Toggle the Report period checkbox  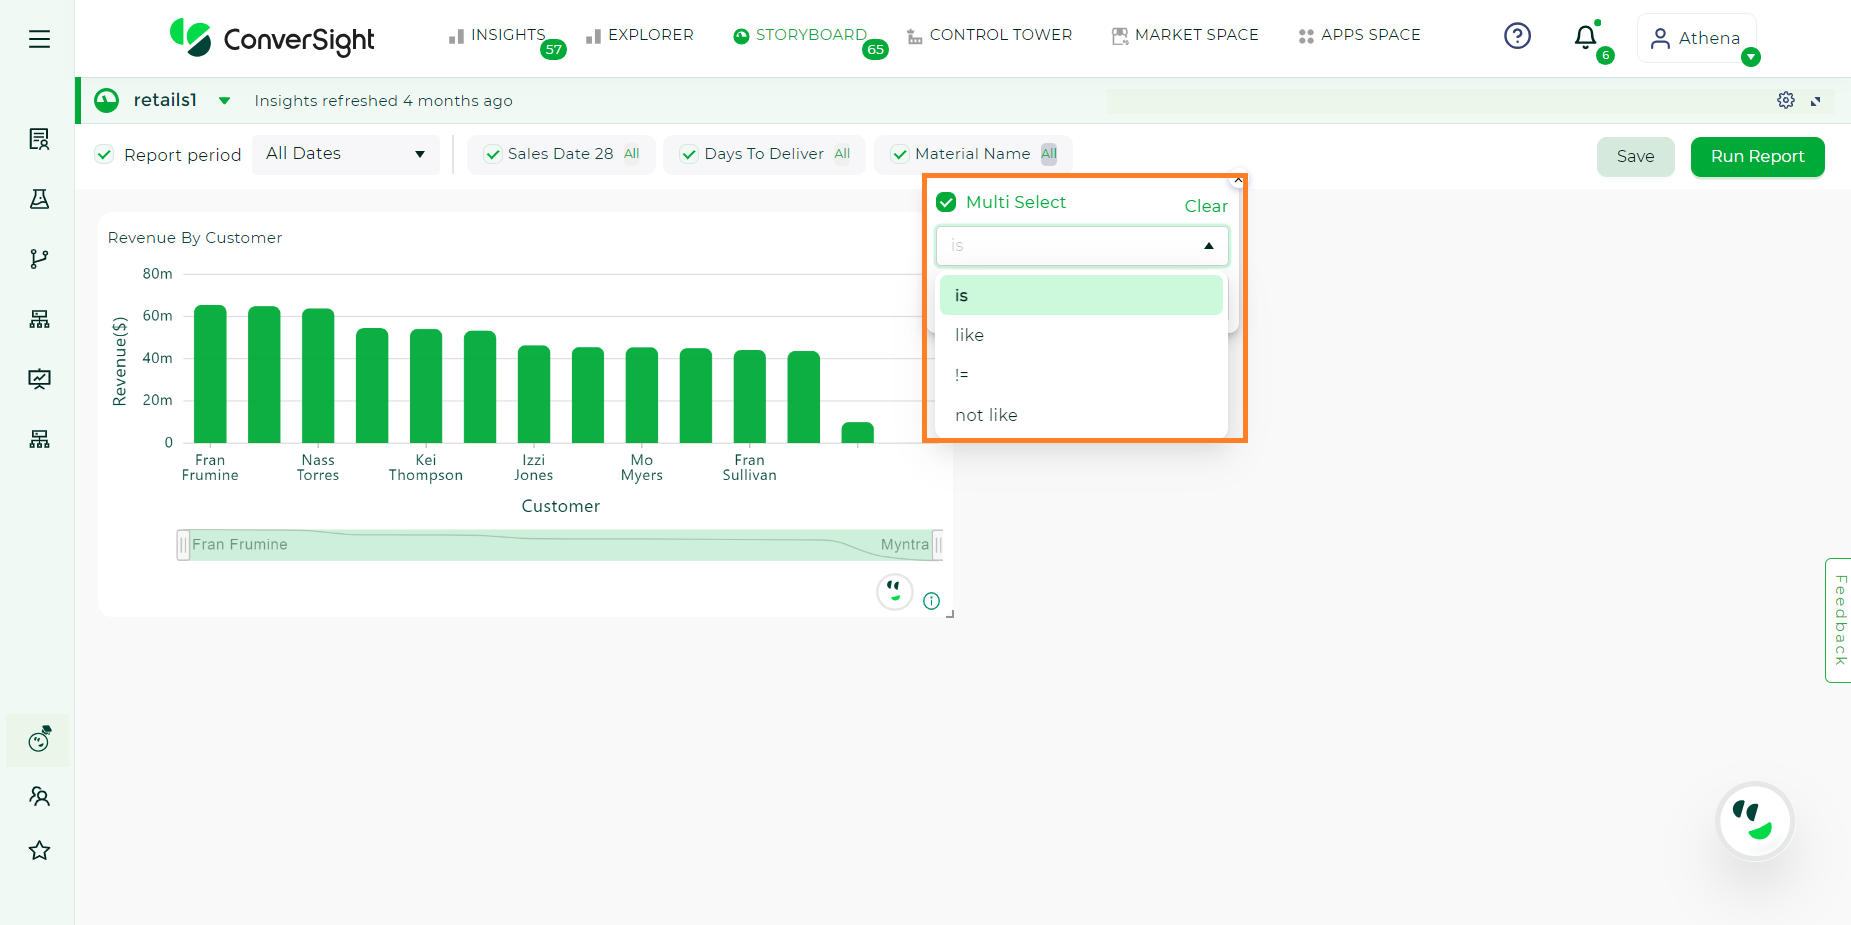pyautogui.click(x=104, y=154)
